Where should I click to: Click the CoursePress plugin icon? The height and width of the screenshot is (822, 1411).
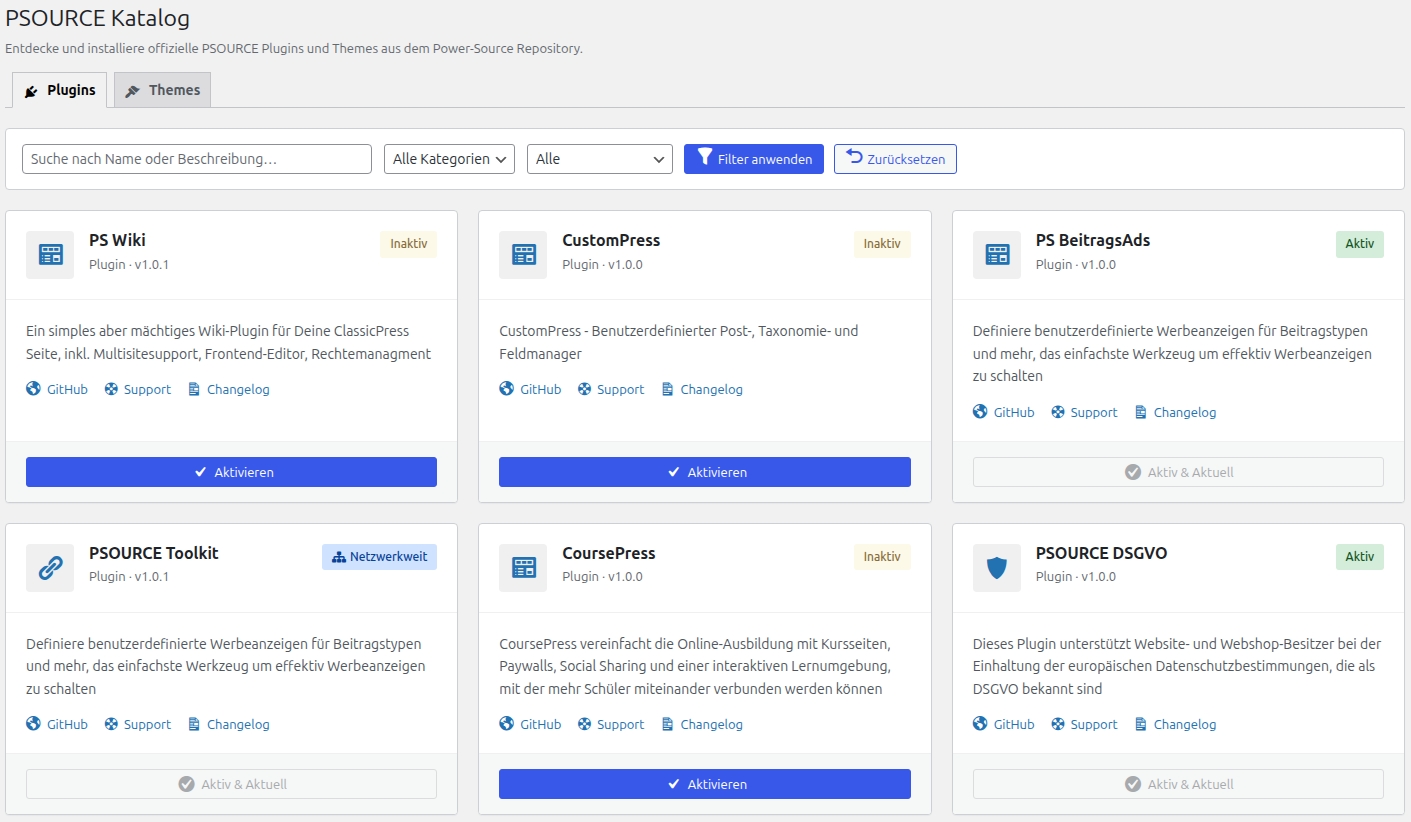[x=523, y=568]
